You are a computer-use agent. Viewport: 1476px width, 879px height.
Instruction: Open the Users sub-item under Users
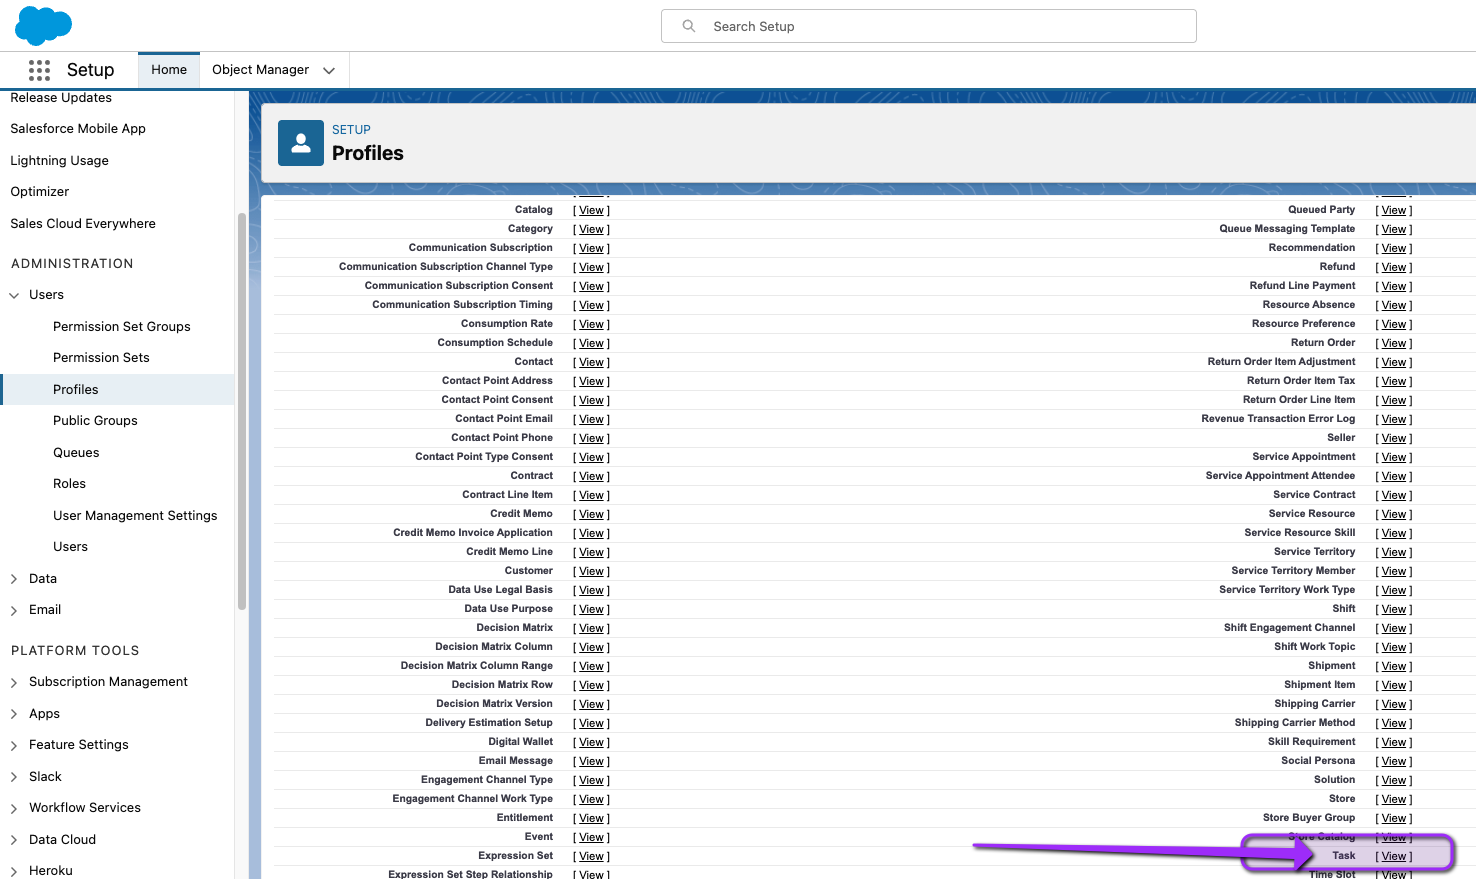(x=70, y=547)
